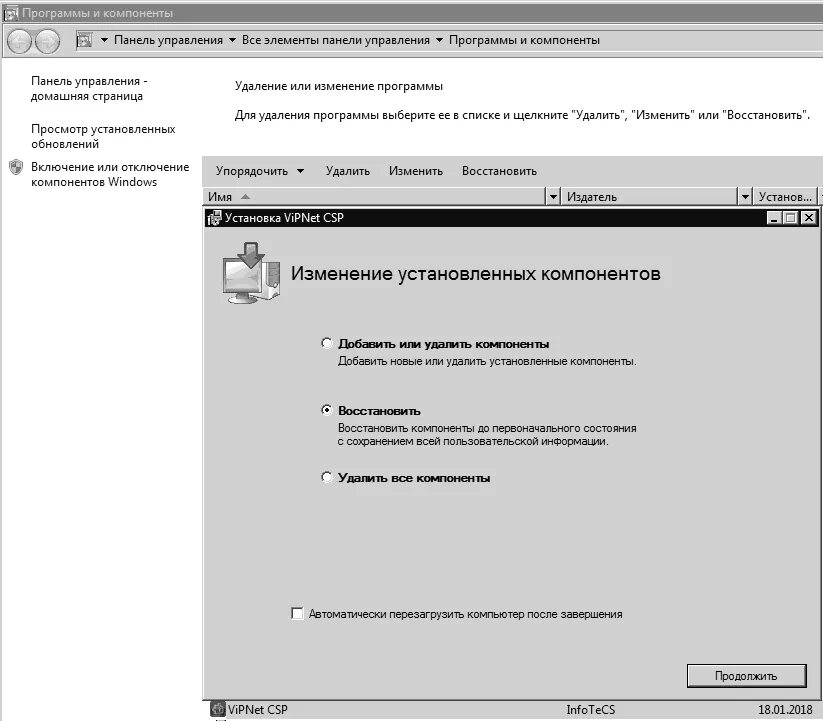Click 'Программы и компоненты' breadcrumb

point(524,40)
